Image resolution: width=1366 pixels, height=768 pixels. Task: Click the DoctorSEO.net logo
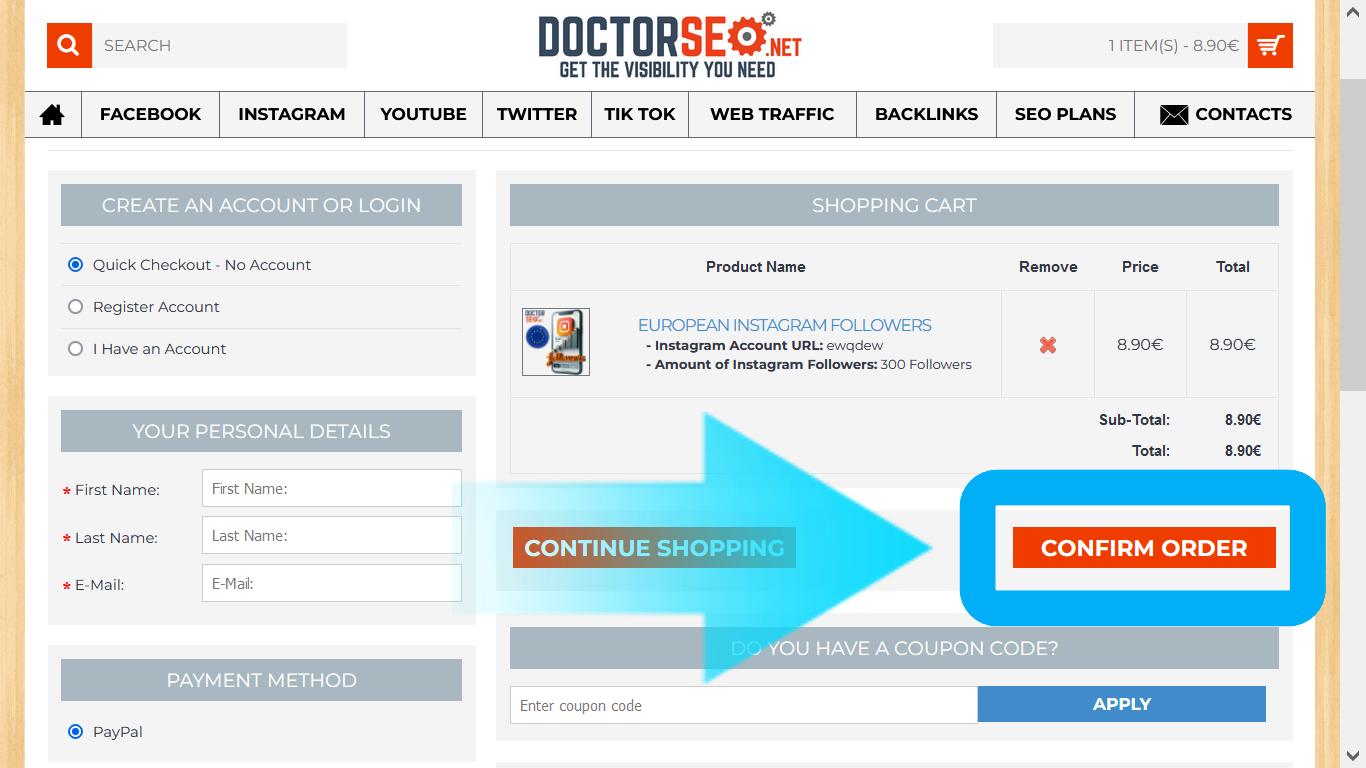pos(670,45)
